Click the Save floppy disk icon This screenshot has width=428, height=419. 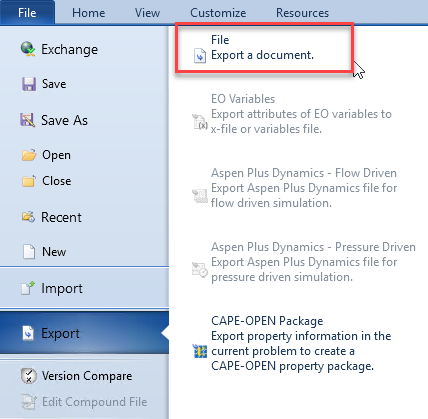[29, 84]
